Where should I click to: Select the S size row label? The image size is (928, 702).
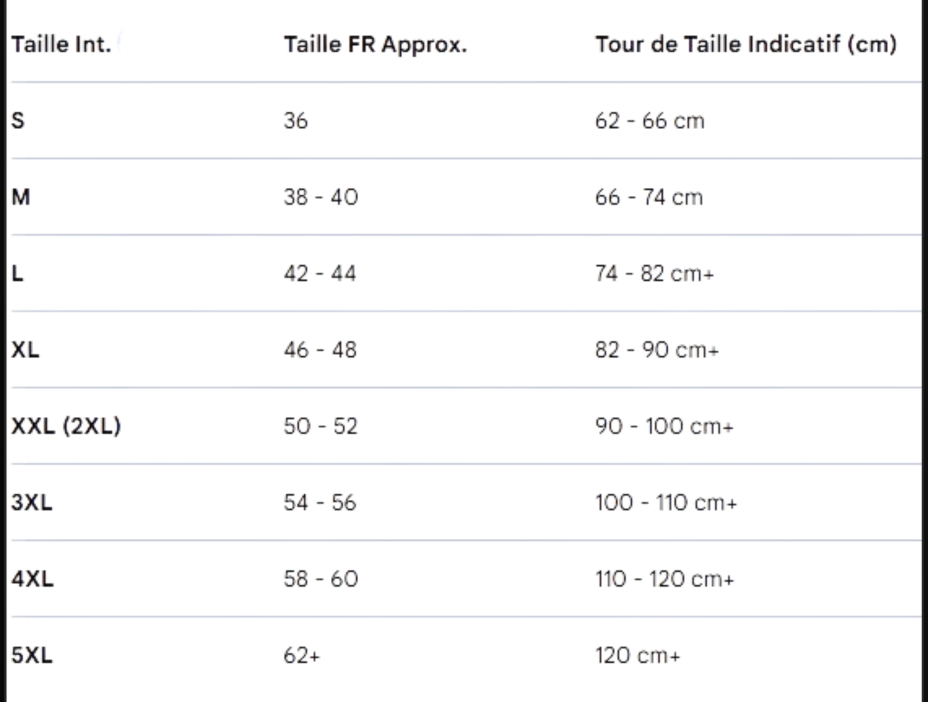click(17, 121)
